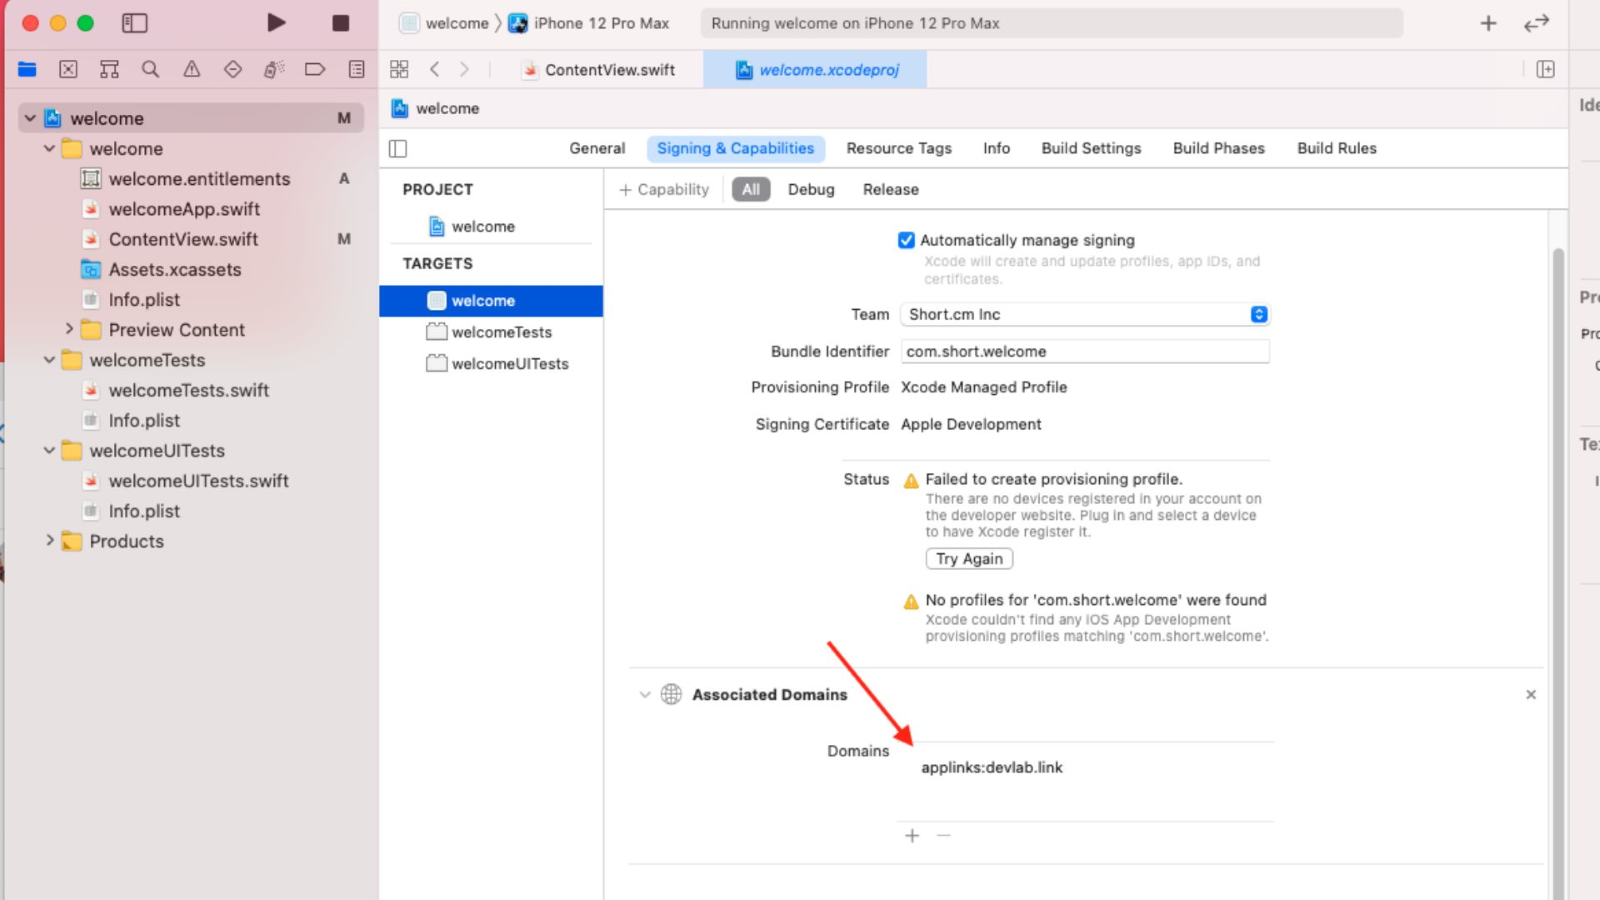Expand the Products folder
Screen dimensions: 1600x900
point(49,540)
